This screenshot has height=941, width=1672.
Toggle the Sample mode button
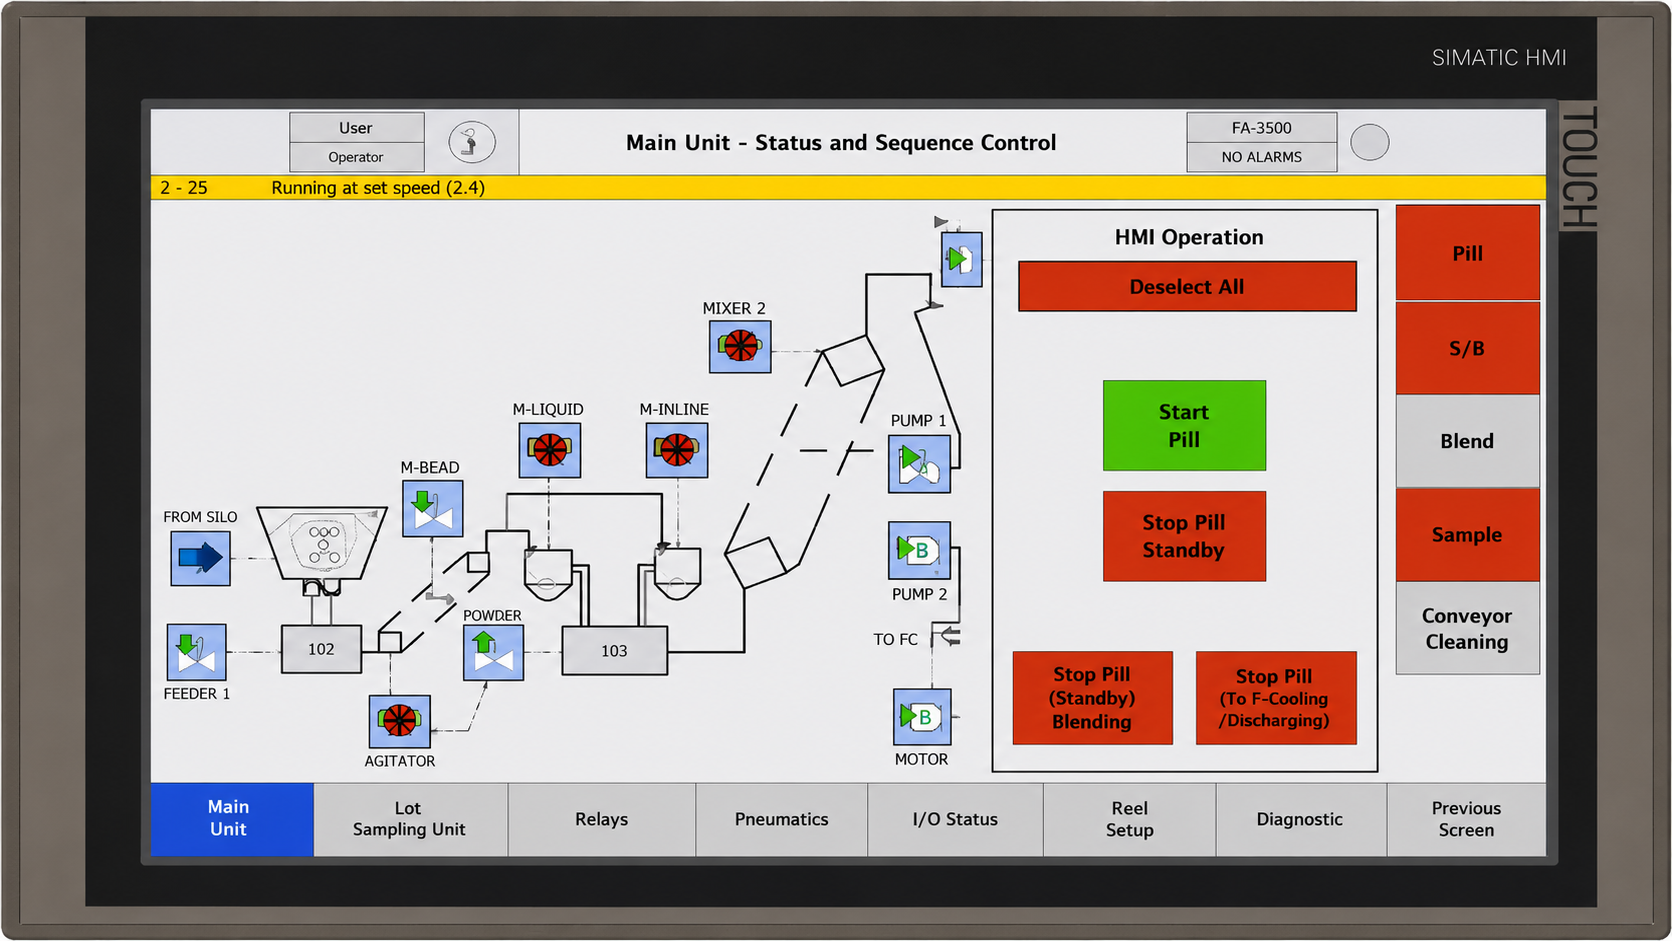point(1467,535)
